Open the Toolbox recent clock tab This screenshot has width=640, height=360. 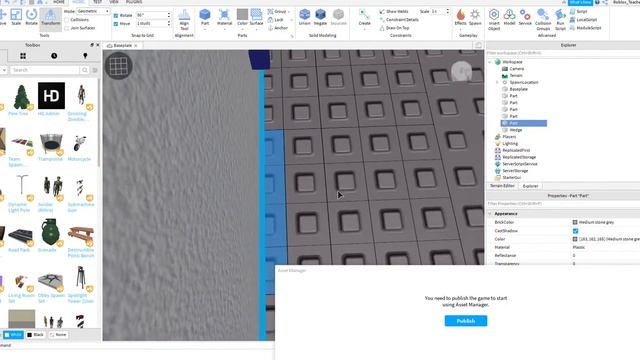pyautogui.click(x=54, y=56)
